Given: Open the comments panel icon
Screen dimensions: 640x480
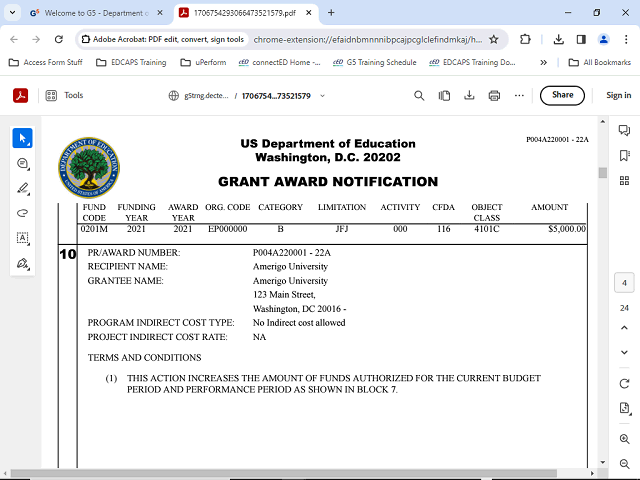Looking at the screenshot, I should click(624, 131).
